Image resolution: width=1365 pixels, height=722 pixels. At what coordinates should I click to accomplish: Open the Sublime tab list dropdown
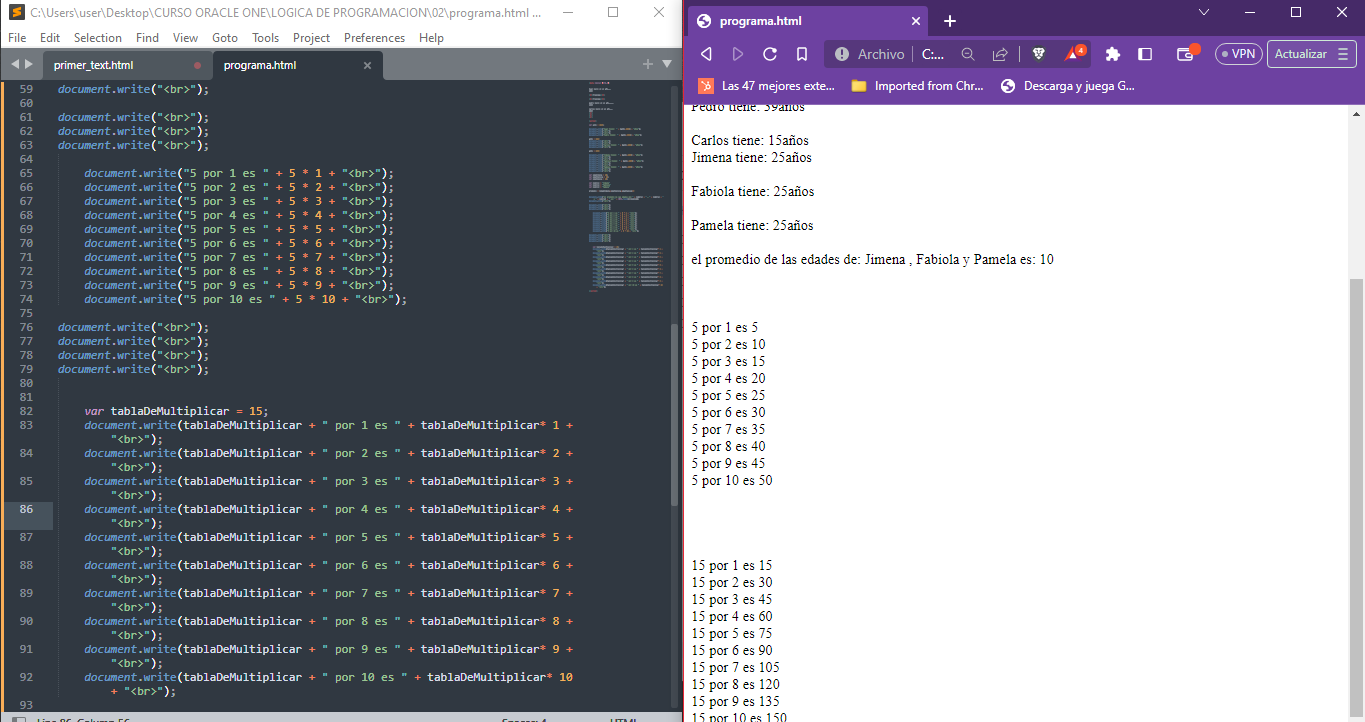click(667, 64)
